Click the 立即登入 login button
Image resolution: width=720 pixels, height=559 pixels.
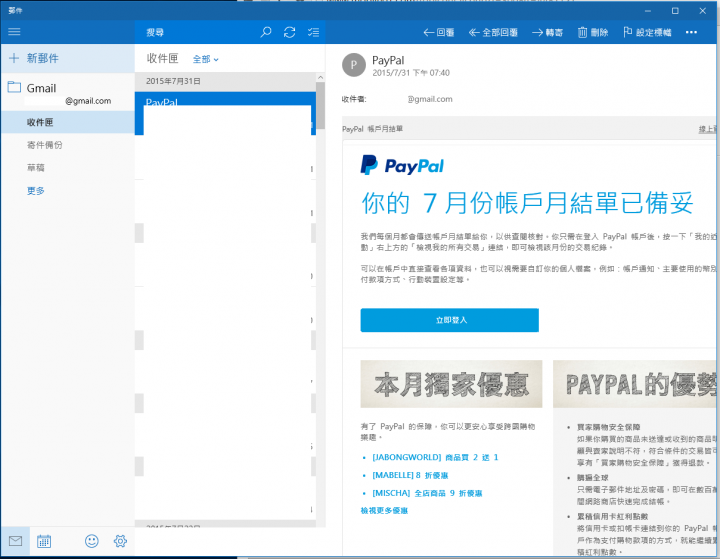pos(450,320)
